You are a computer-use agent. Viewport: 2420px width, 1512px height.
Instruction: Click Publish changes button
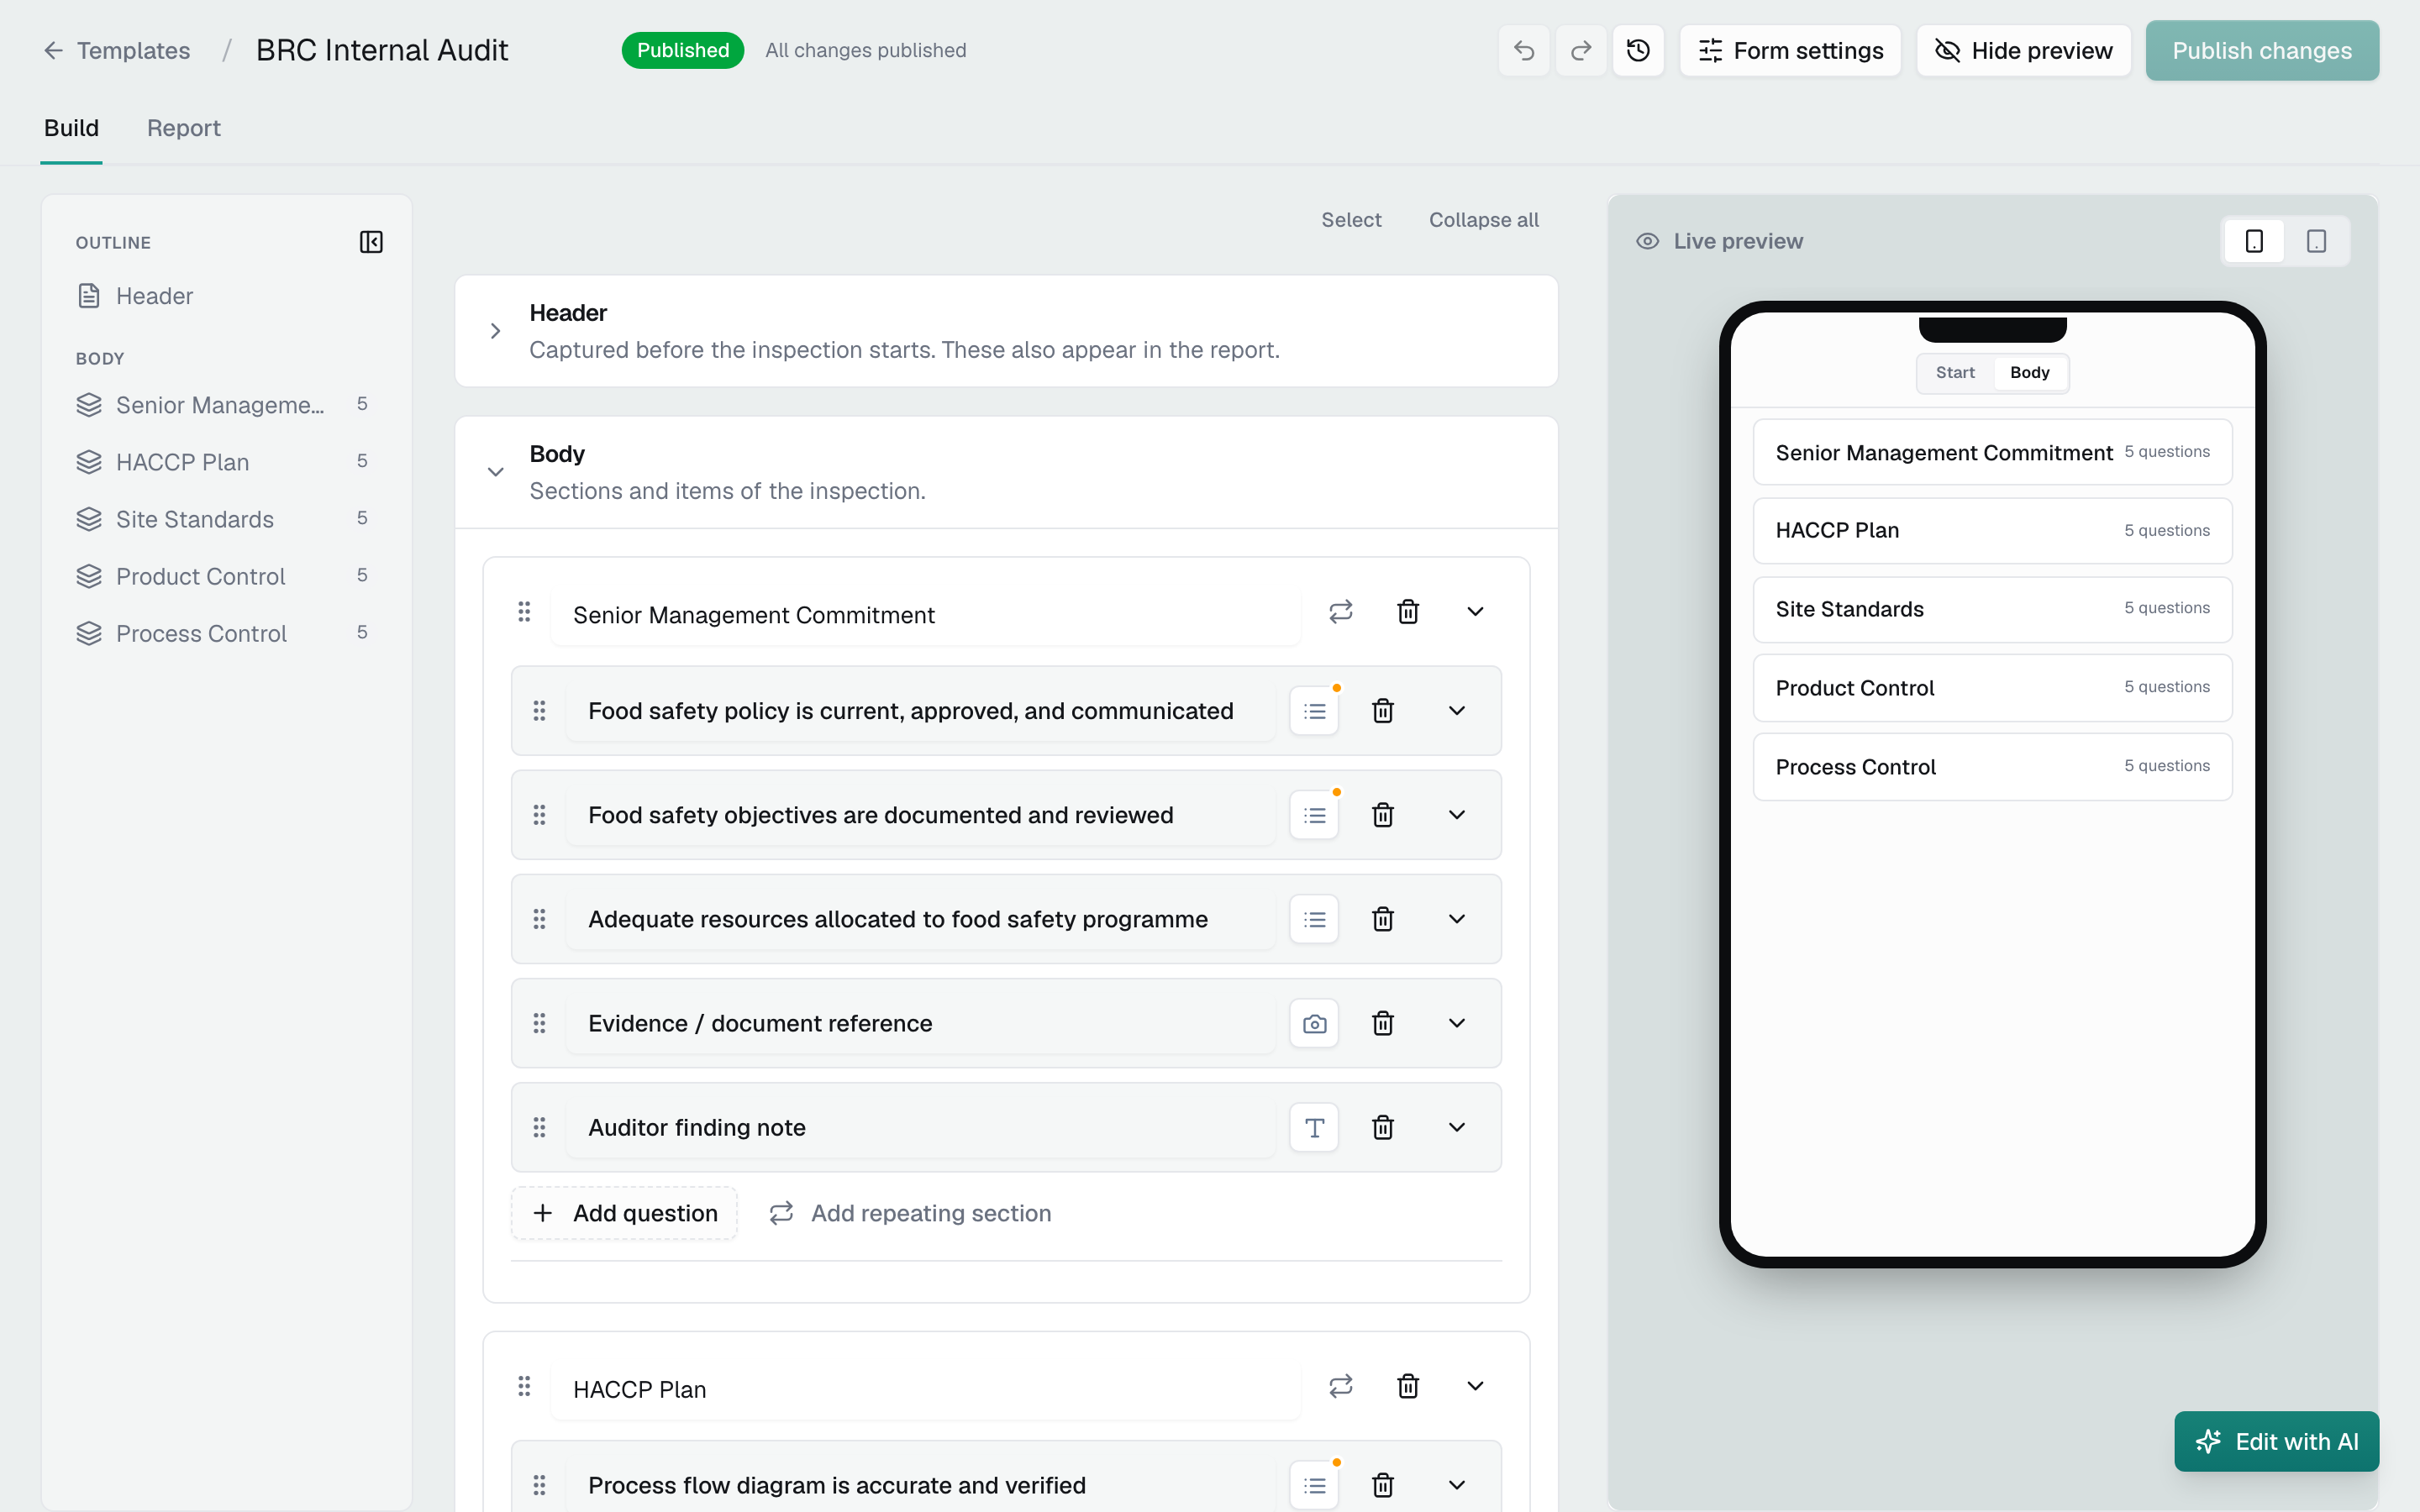[x=2262, y=50]
